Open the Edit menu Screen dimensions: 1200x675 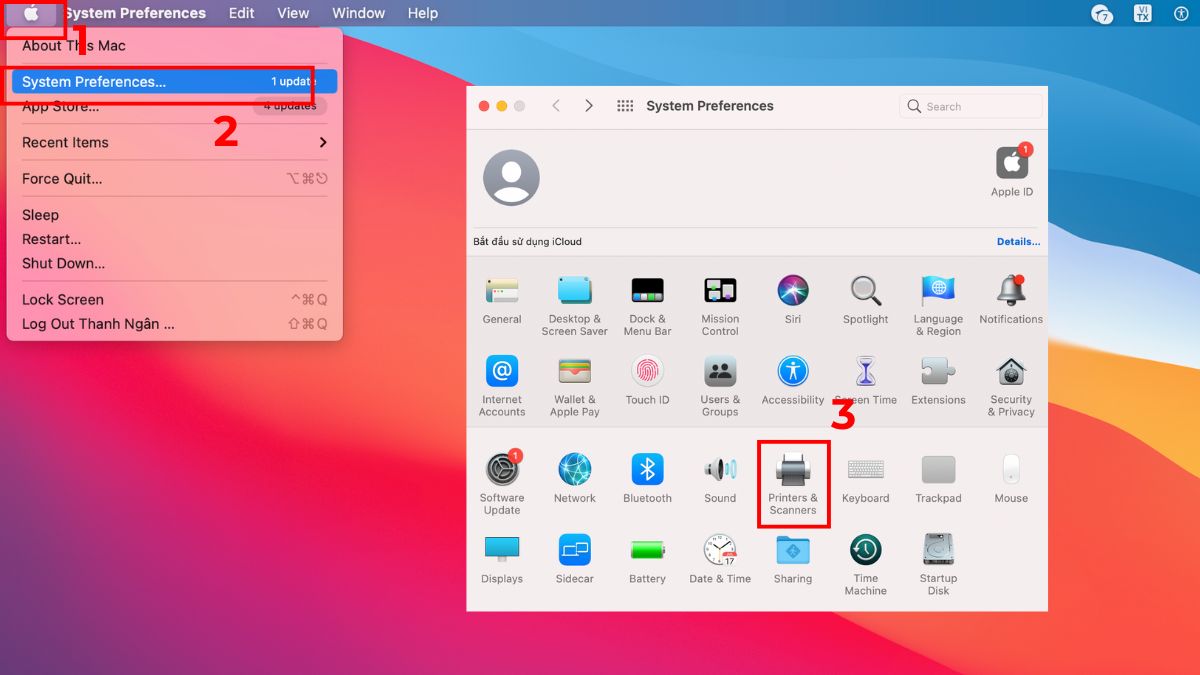click(241, 13)
